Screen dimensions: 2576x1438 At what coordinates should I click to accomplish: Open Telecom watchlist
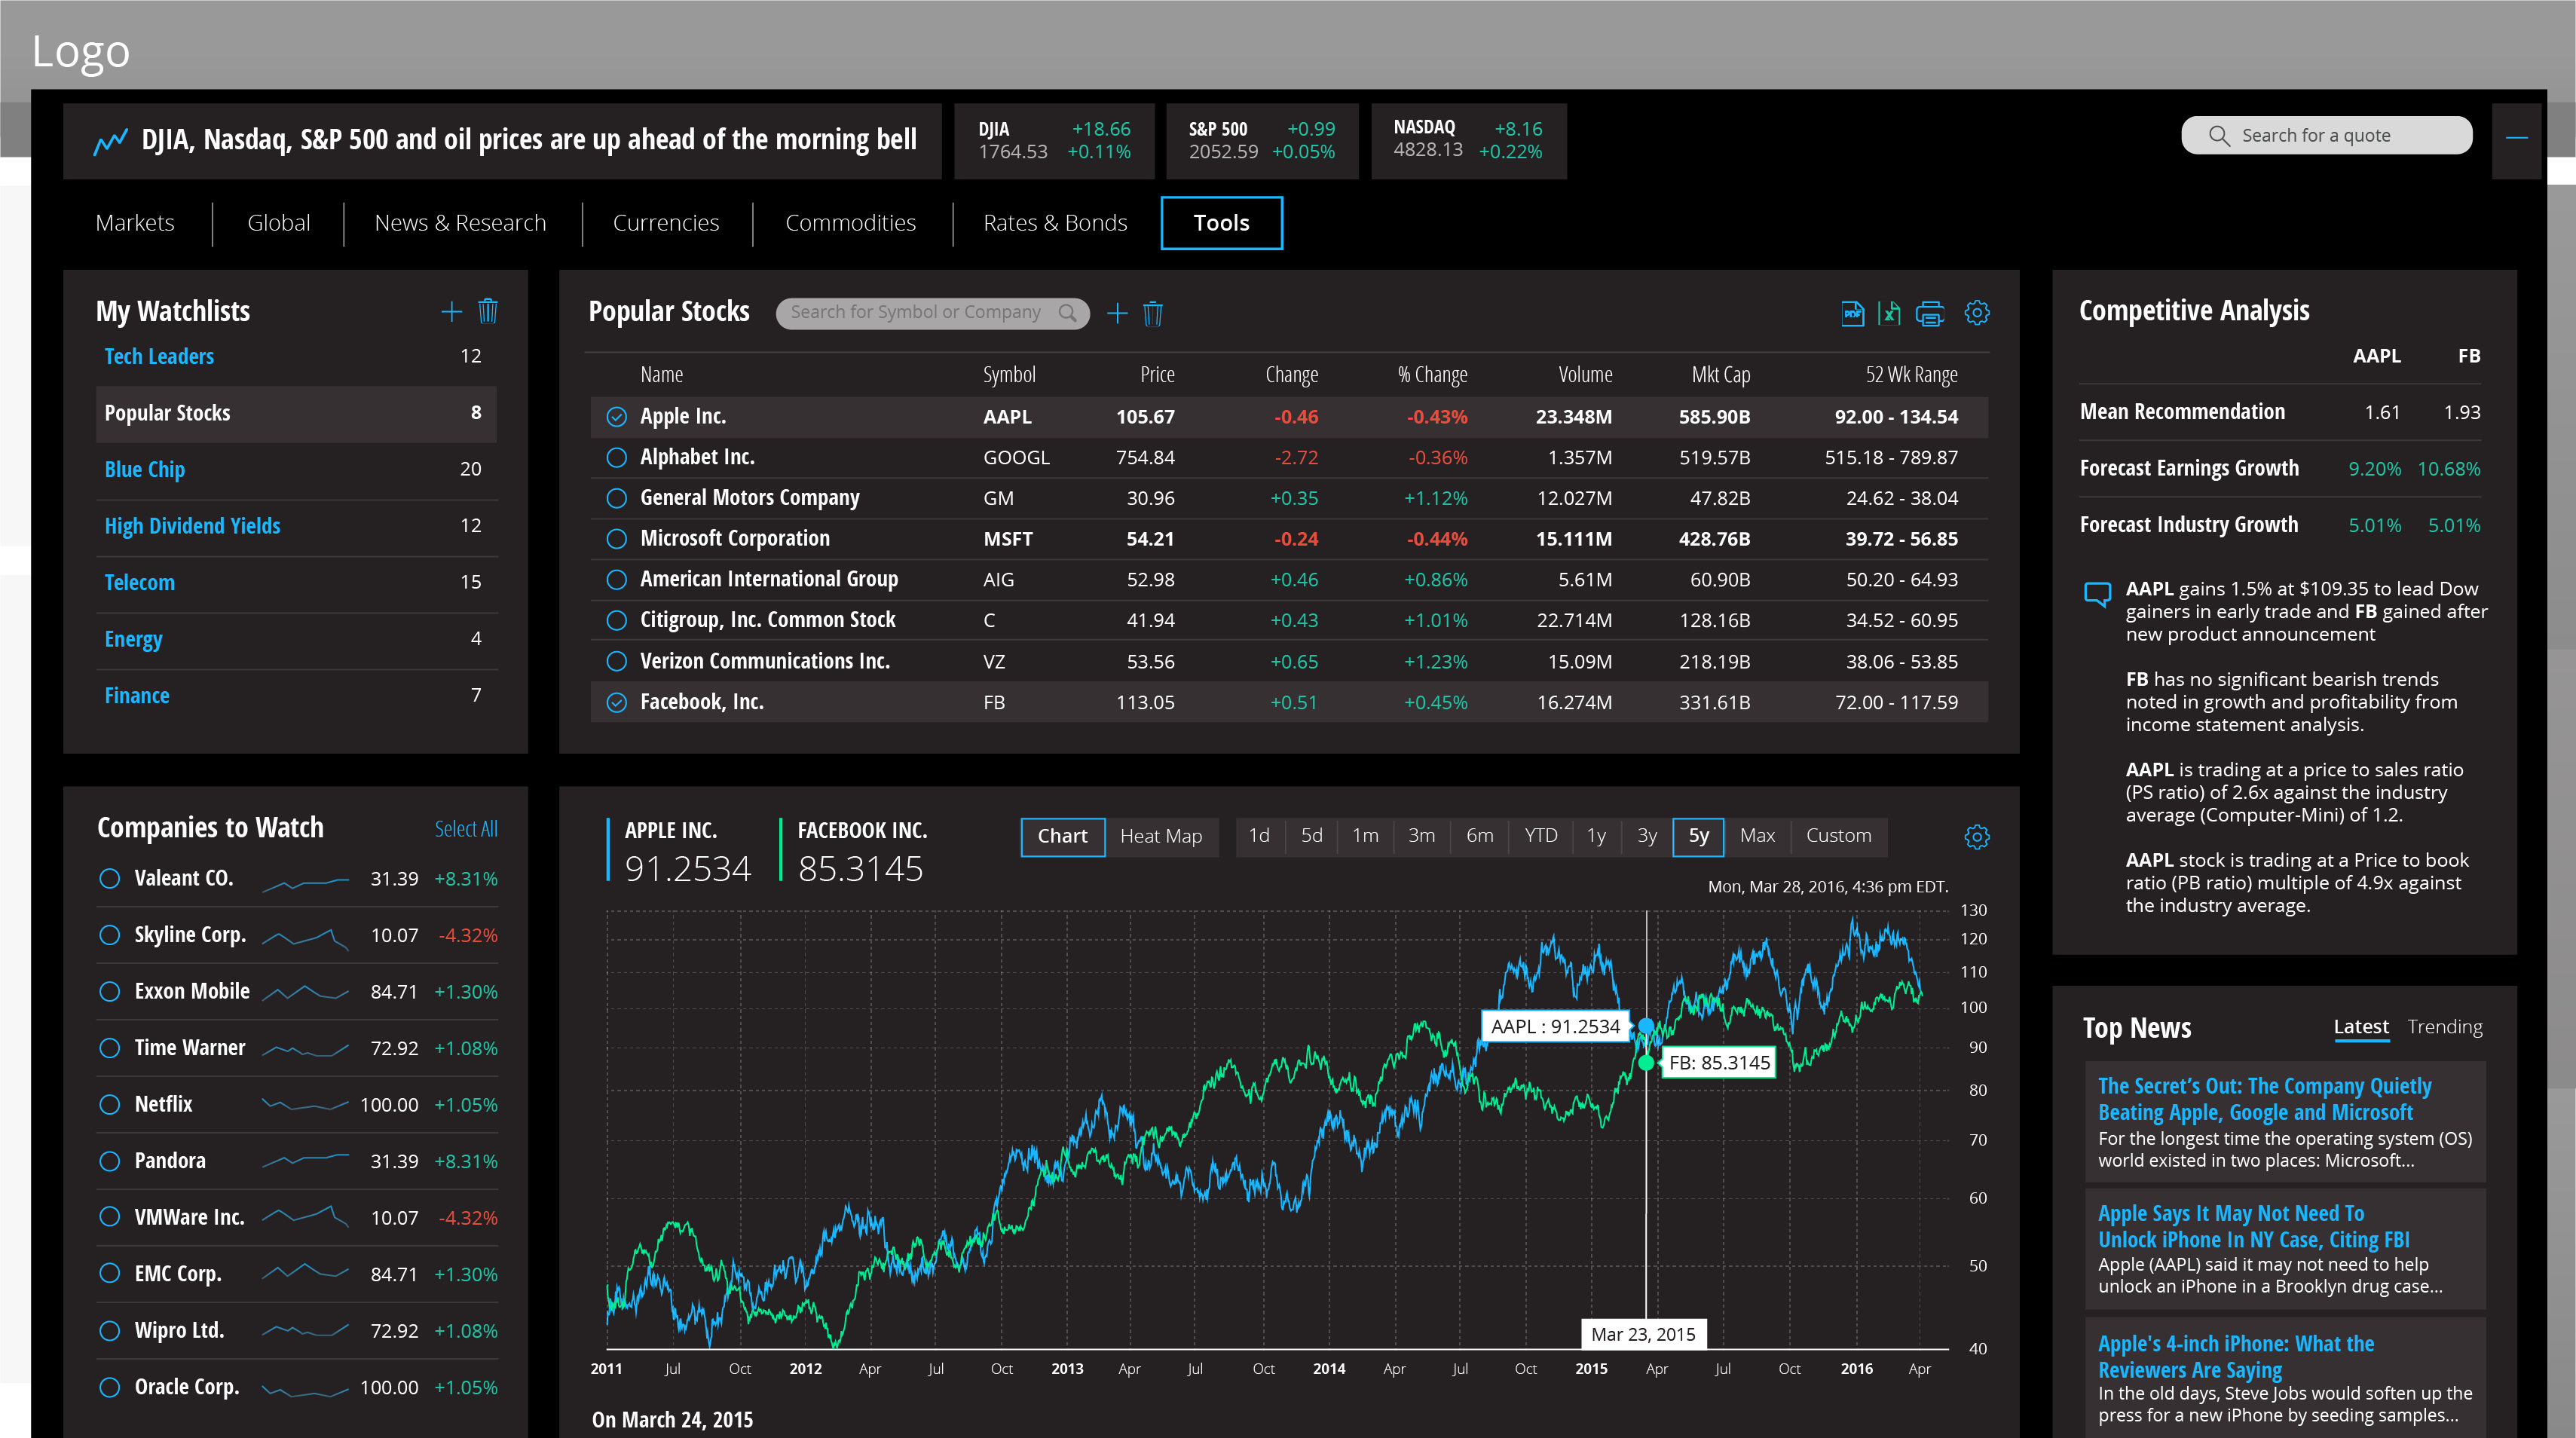tap(139, 583)
